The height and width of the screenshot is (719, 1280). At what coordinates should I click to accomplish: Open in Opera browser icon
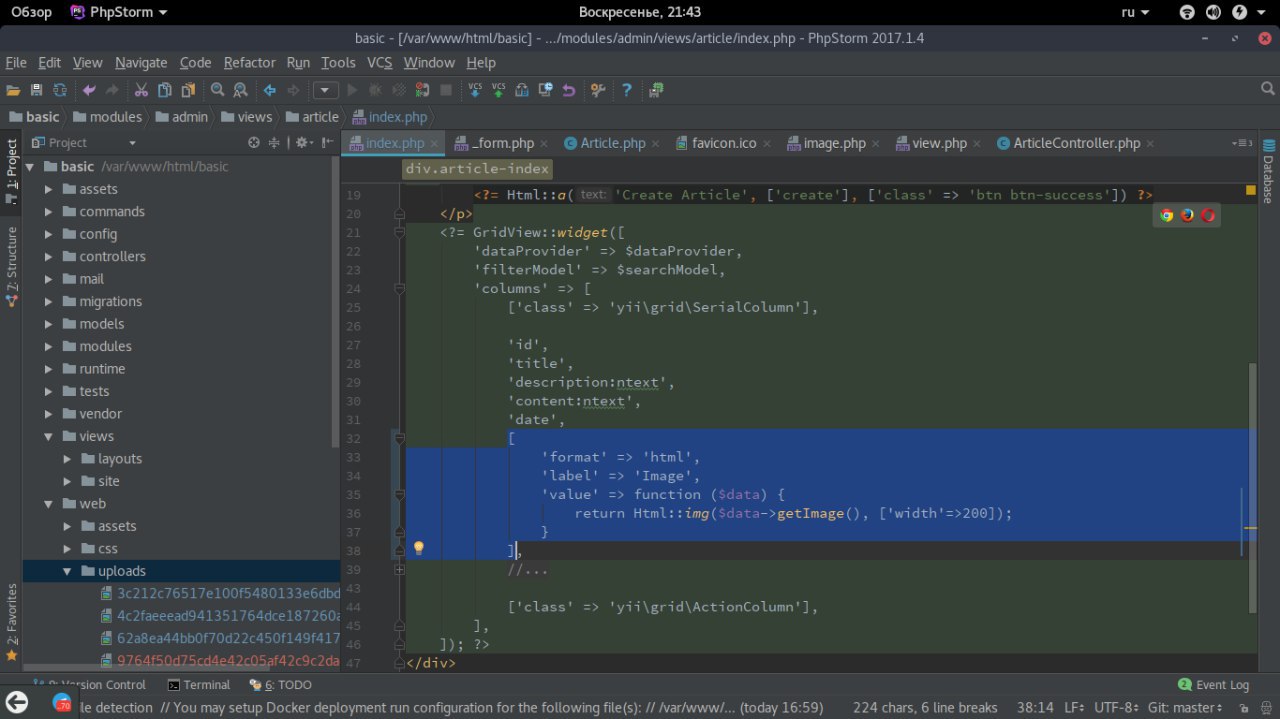pyautogui.click(x=1208, y=215)
